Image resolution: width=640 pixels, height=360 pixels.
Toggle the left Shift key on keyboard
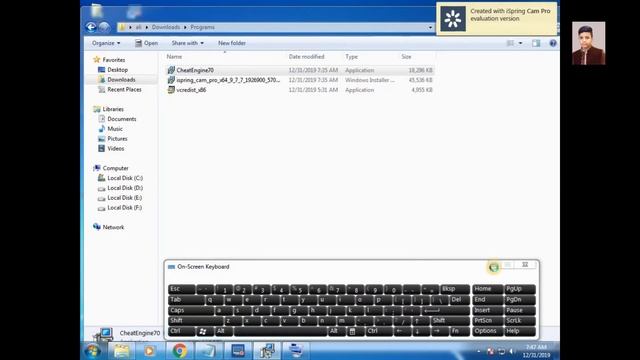pos(196,321)
